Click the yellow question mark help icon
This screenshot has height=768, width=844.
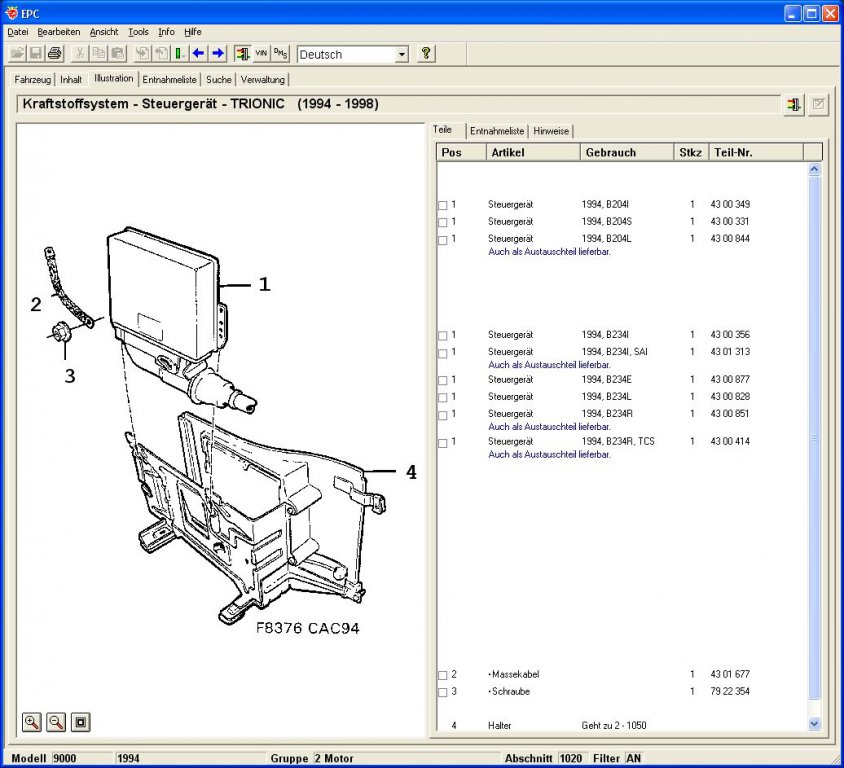(x=425, y=53)
